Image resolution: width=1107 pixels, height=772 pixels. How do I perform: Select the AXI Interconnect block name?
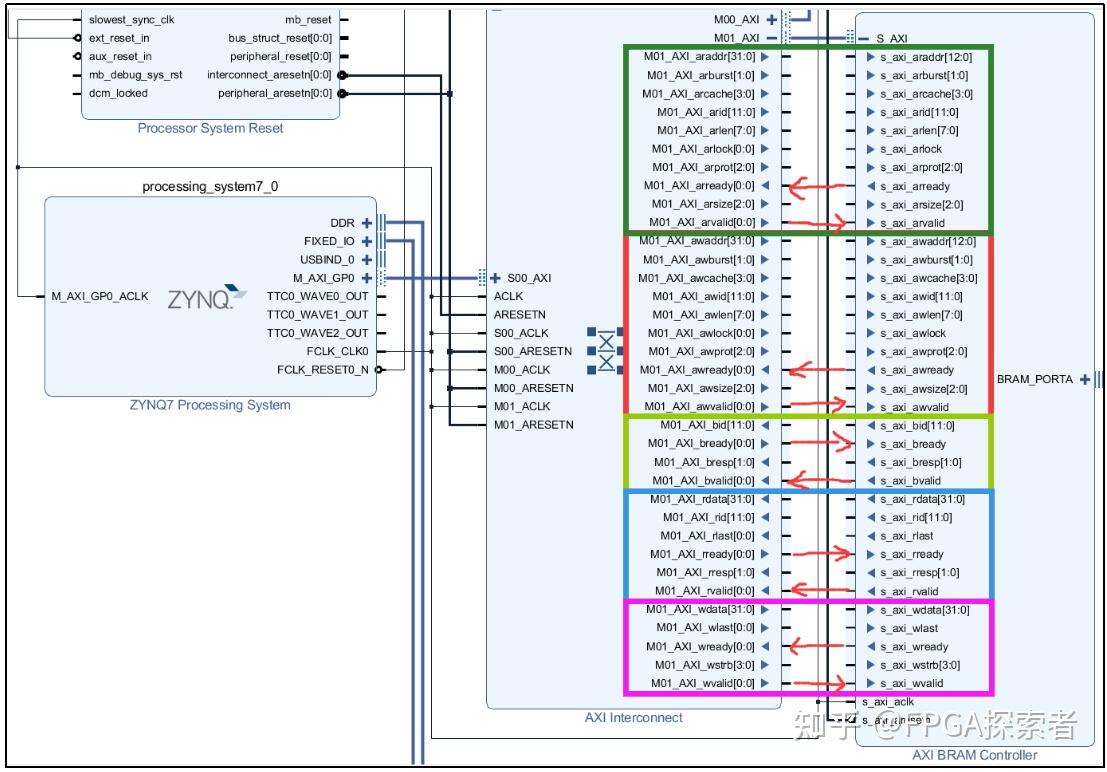pos(634,717)
